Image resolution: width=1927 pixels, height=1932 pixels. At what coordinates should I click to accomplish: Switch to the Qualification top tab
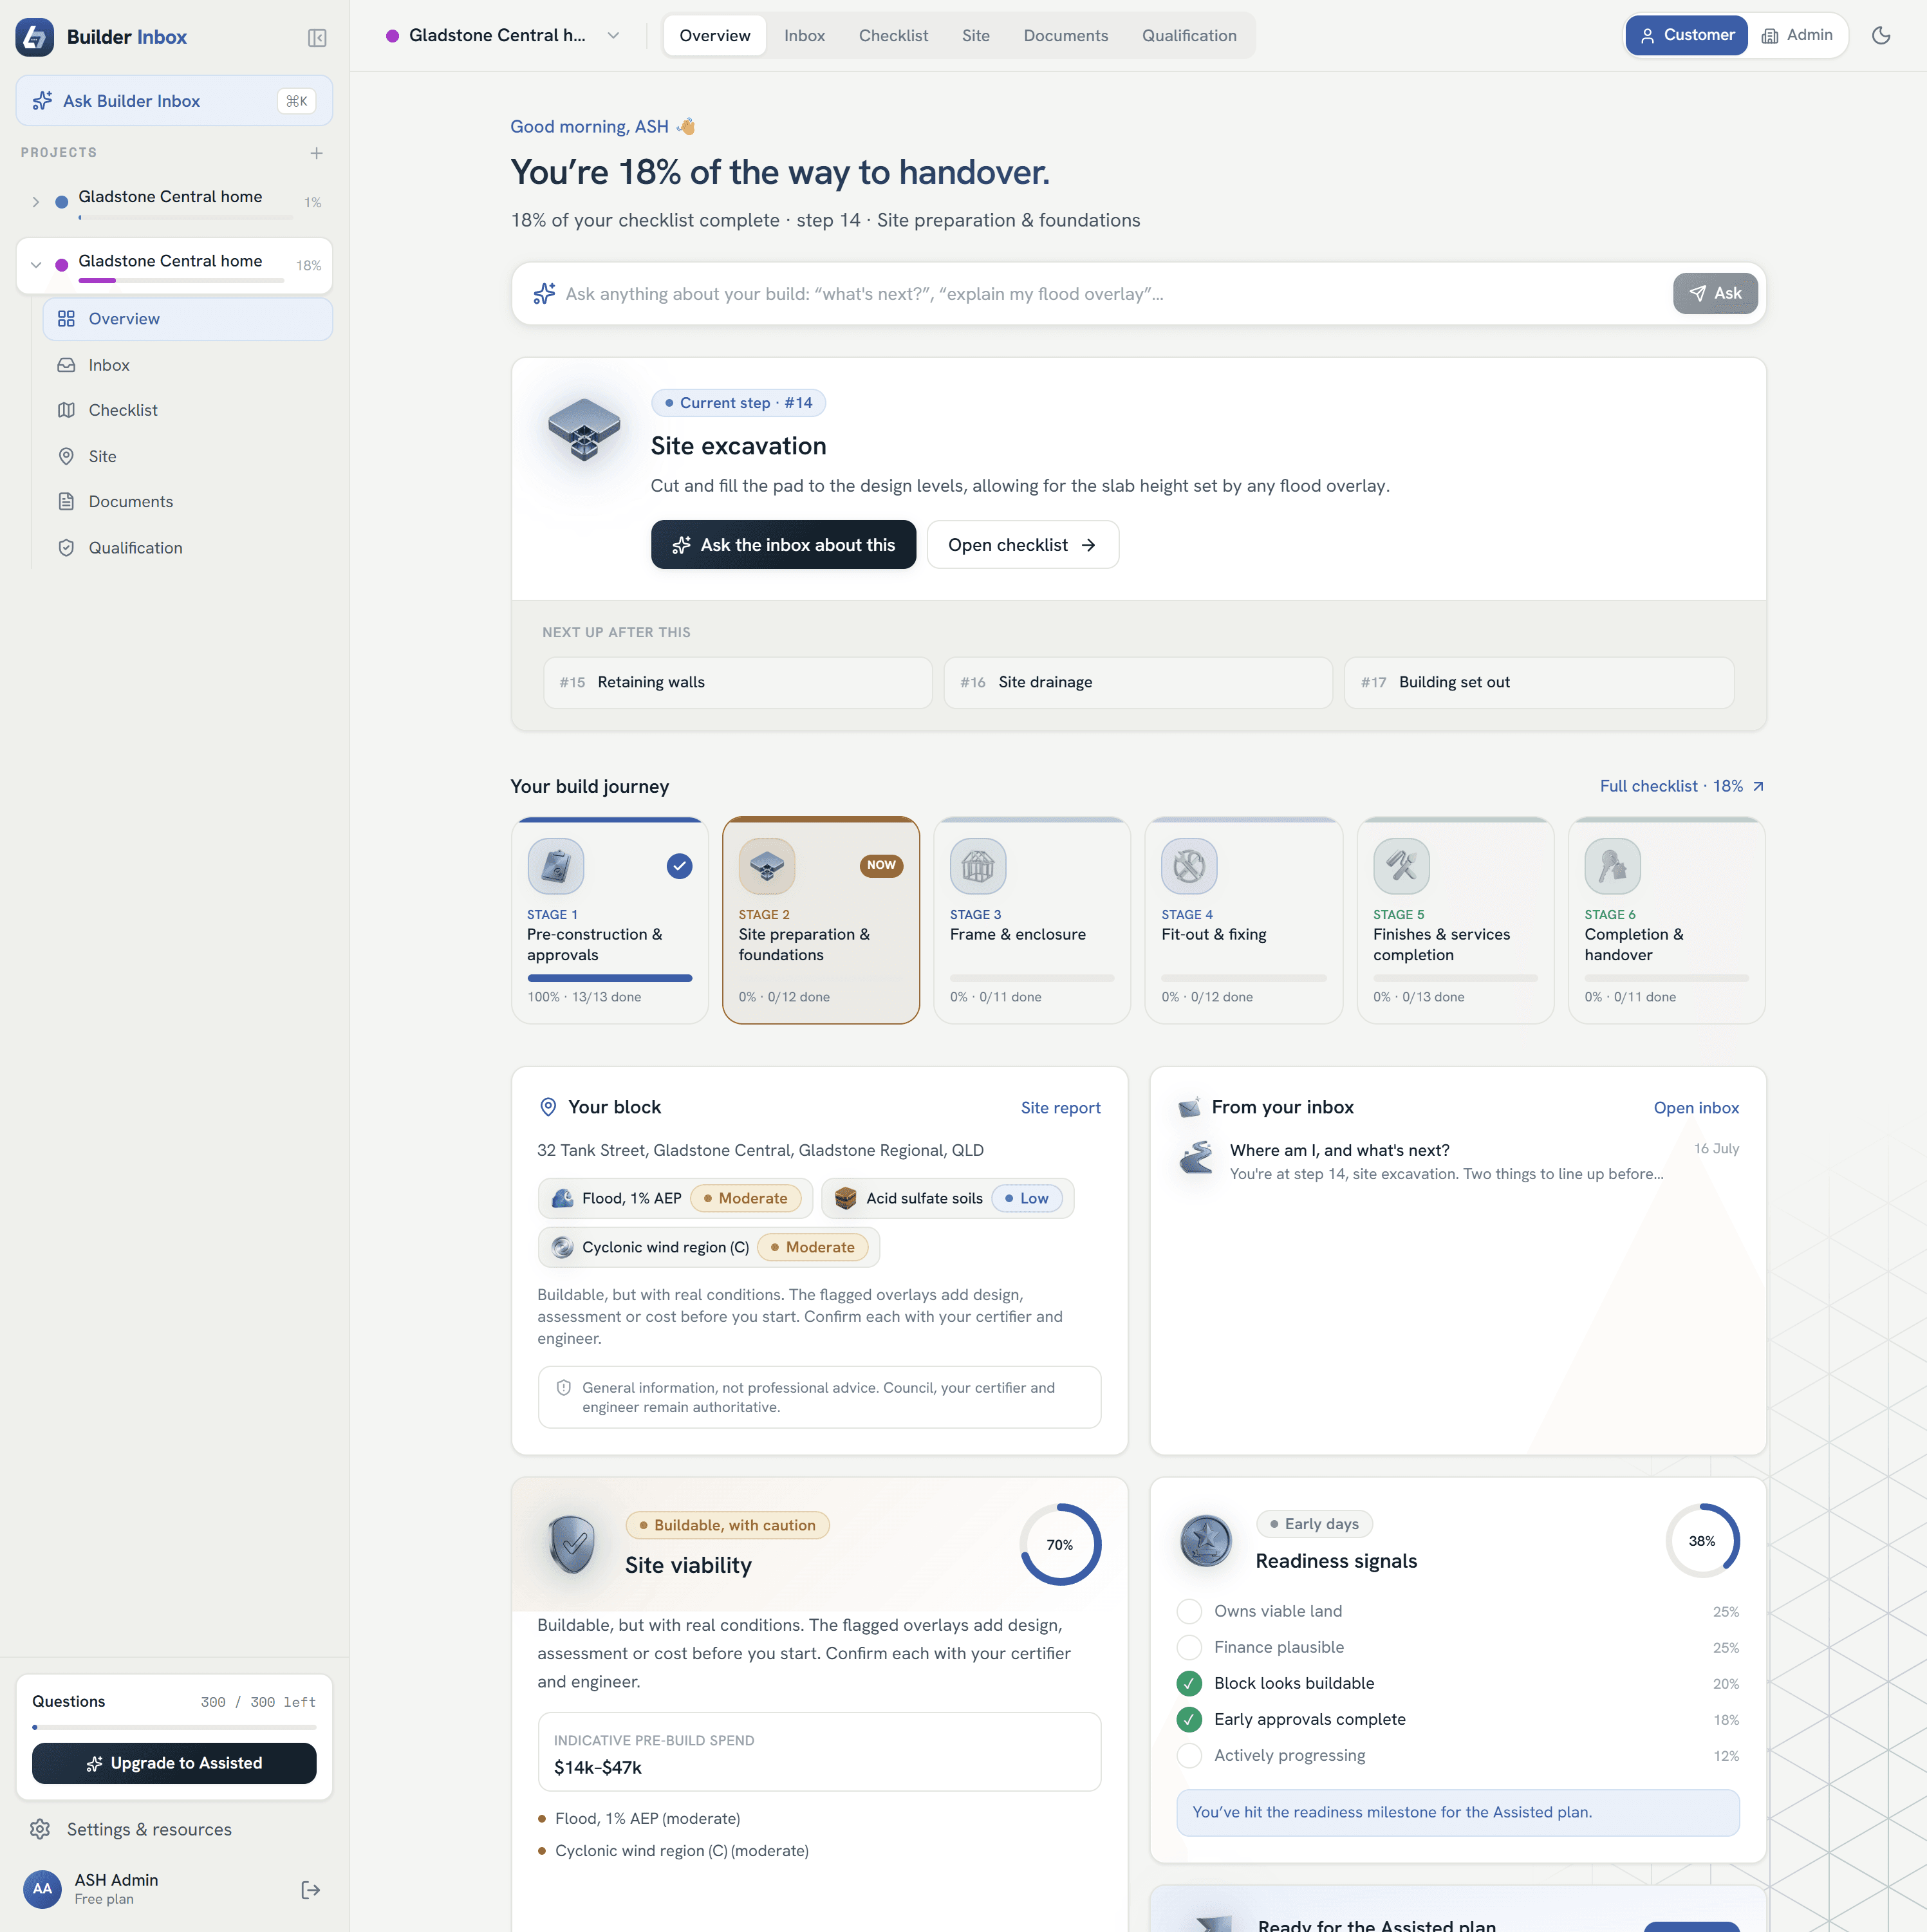click(x=1189, y=36)
